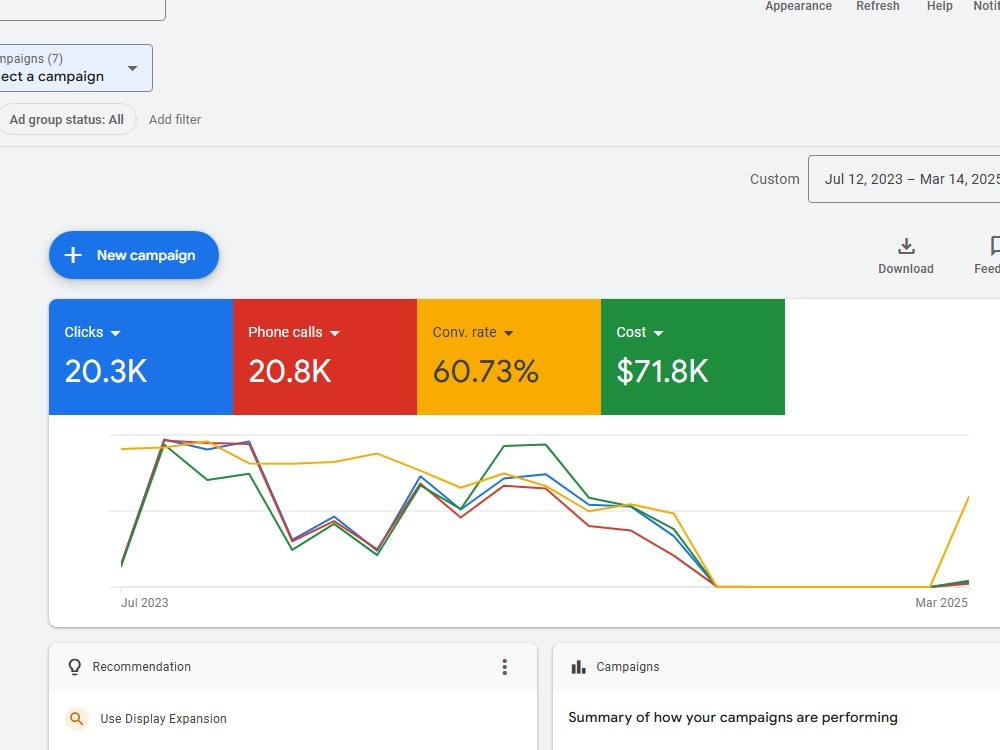Open Help in the top bar
Image resolution: width=1000 pixels, height=750 pixels.
939,6
